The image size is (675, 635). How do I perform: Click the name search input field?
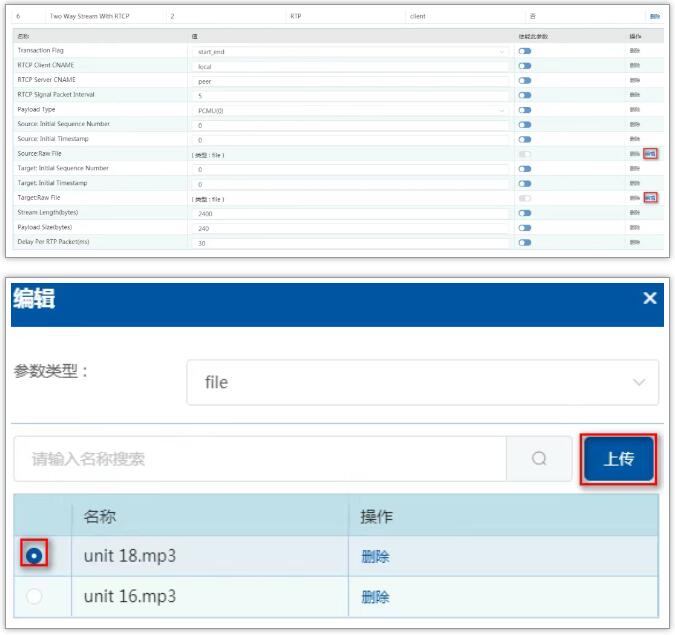[260, 459]
